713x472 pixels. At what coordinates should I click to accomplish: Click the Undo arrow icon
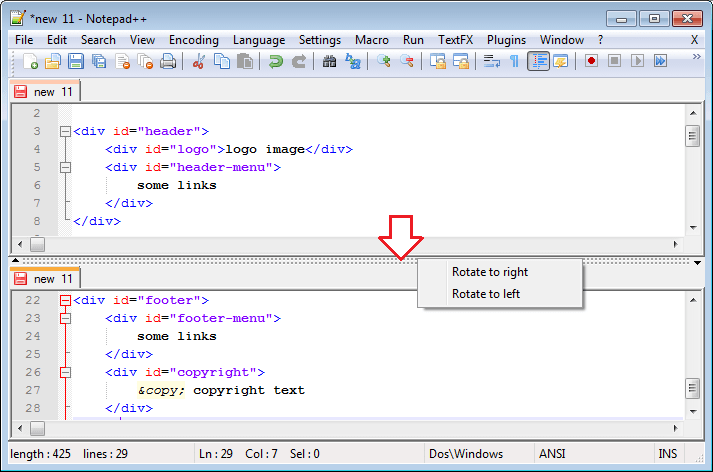pos(275,62)
